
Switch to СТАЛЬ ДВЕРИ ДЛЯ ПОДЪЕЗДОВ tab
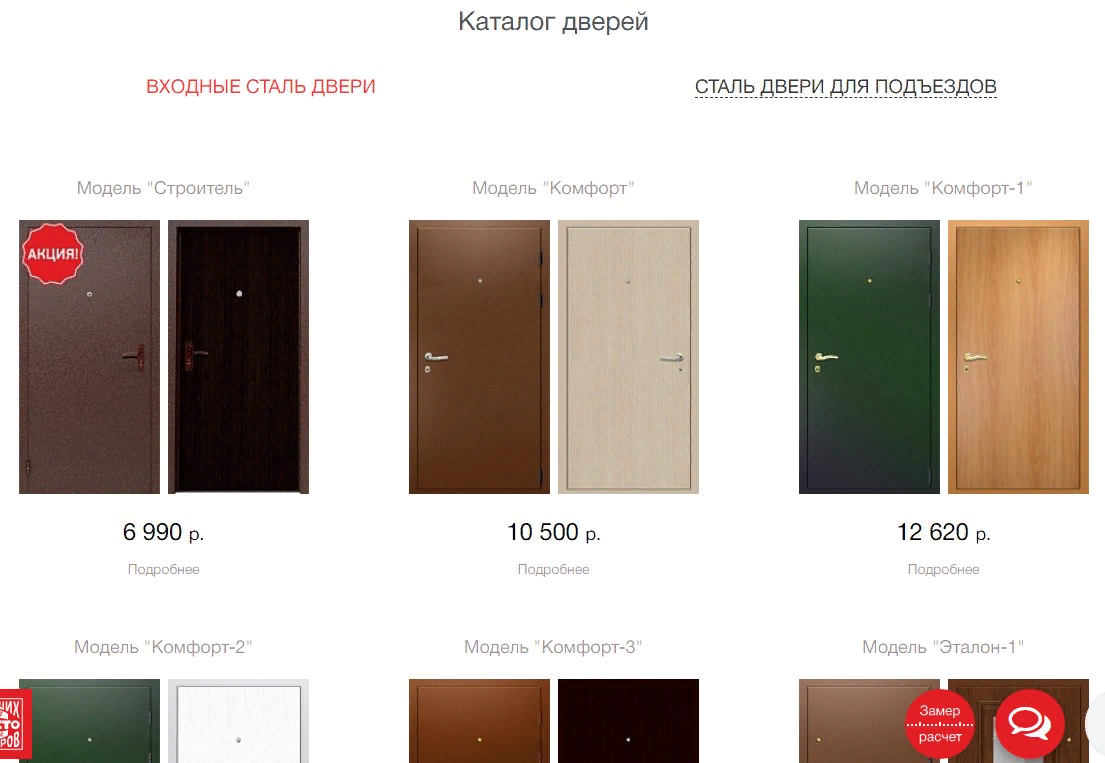846,87
